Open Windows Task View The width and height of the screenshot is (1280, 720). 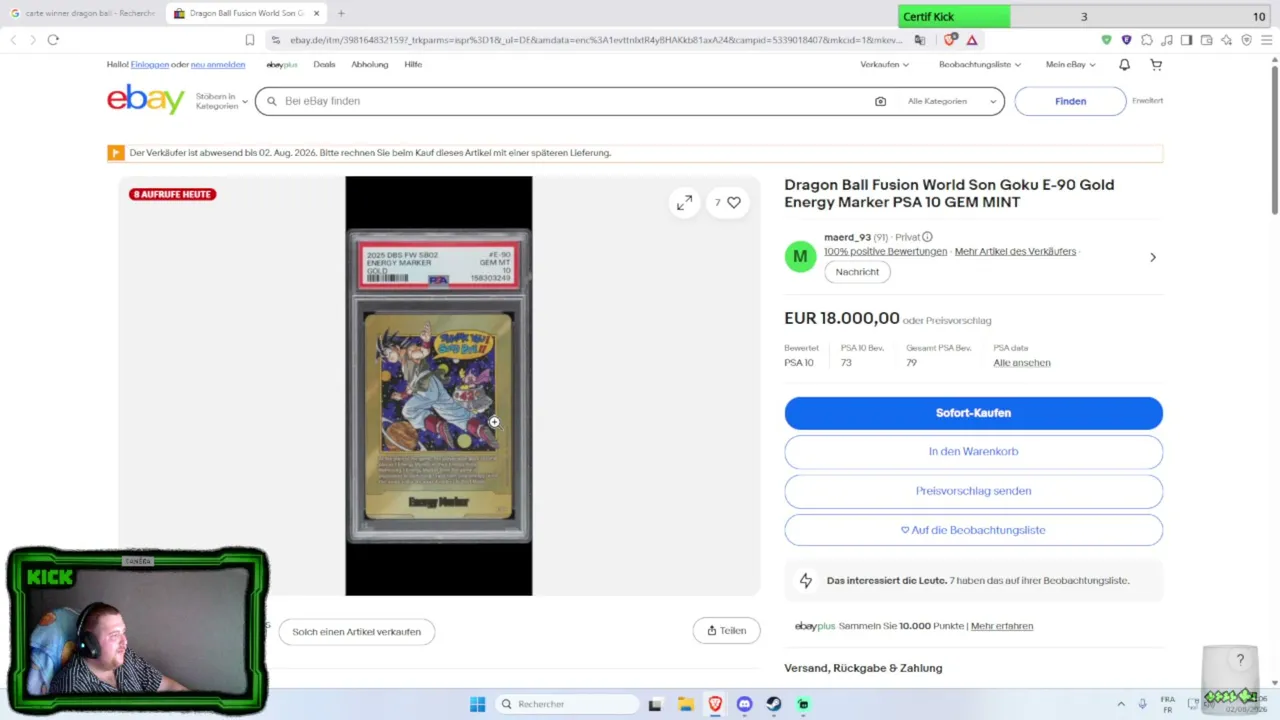(655, 704)
